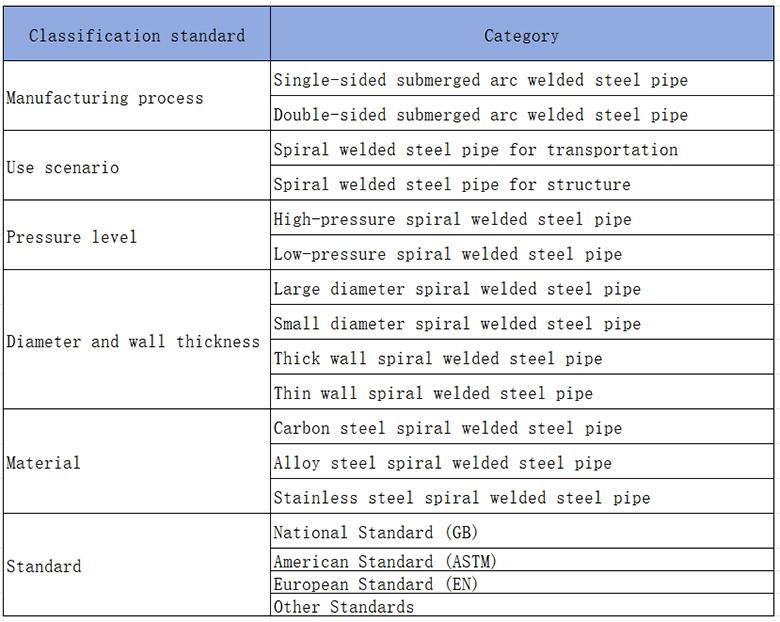The height and width of the screenshot is (622, 780).
Task: Select Other Standards cell
Action: click(522, 605)
